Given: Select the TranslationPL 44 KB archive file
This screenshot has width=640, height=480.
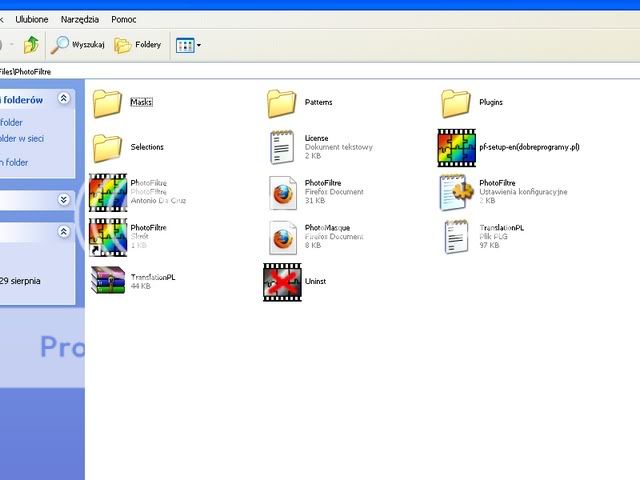Looking at the screenshot, I should pos(108,281).
